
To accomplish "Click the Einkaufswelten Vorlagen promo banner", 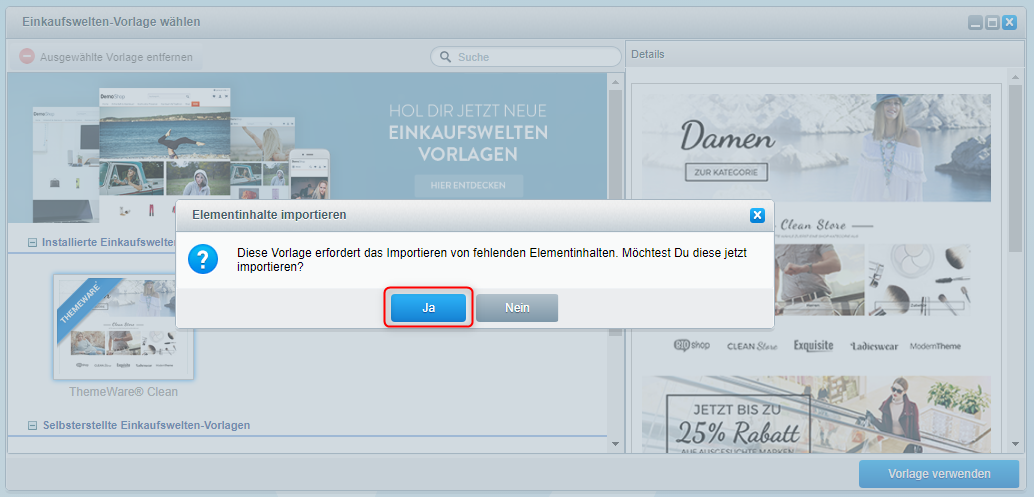I will coord(307,148).
